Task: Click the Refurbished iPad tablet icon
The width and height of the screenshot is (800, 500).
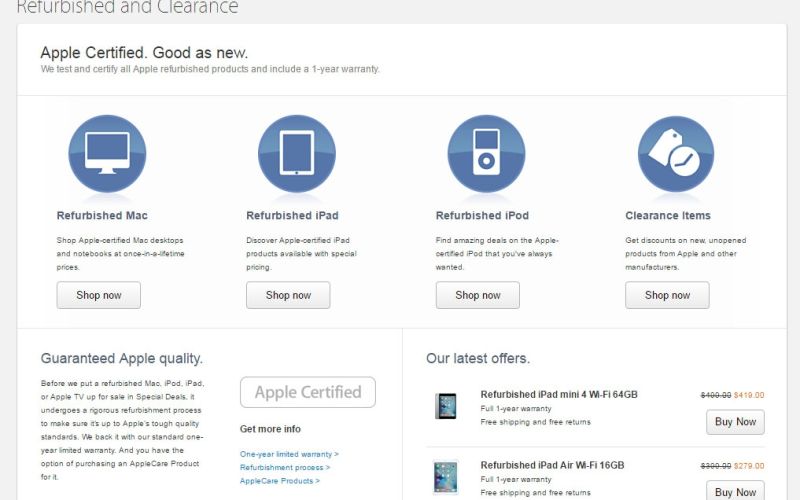Action: click(x=297, y=153)
